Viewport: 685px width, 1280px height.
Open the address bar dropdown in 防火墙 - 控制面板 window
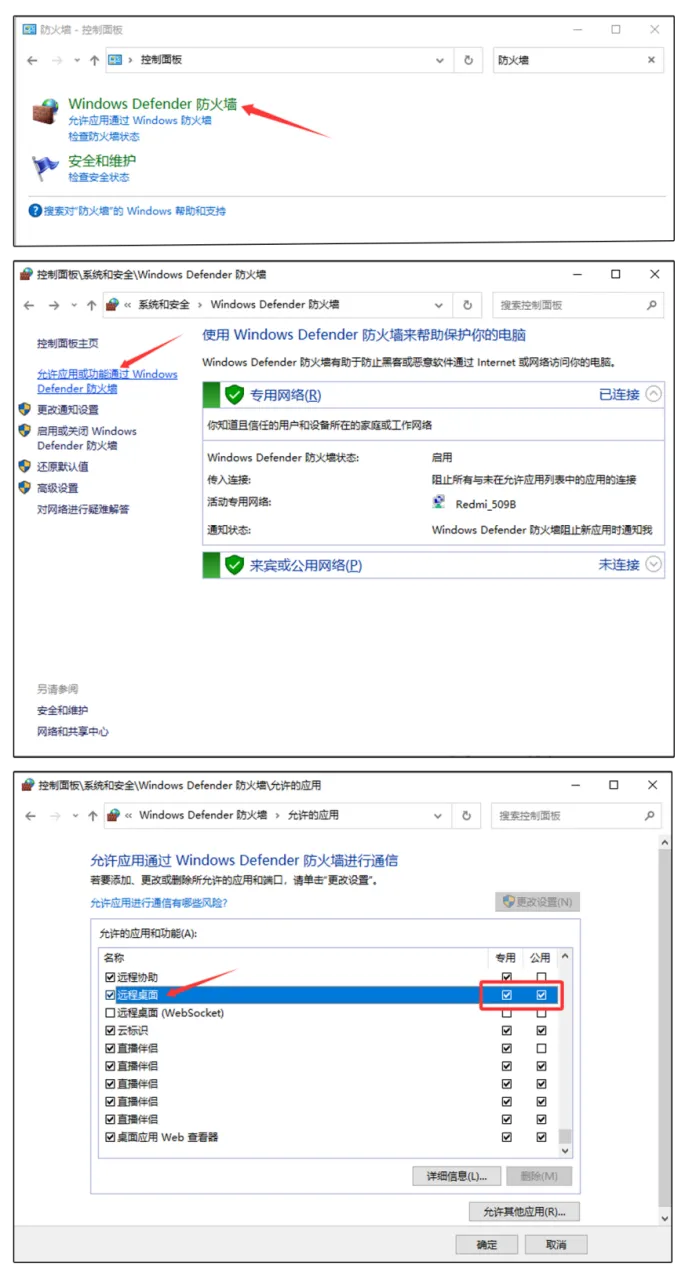(440, 60)
